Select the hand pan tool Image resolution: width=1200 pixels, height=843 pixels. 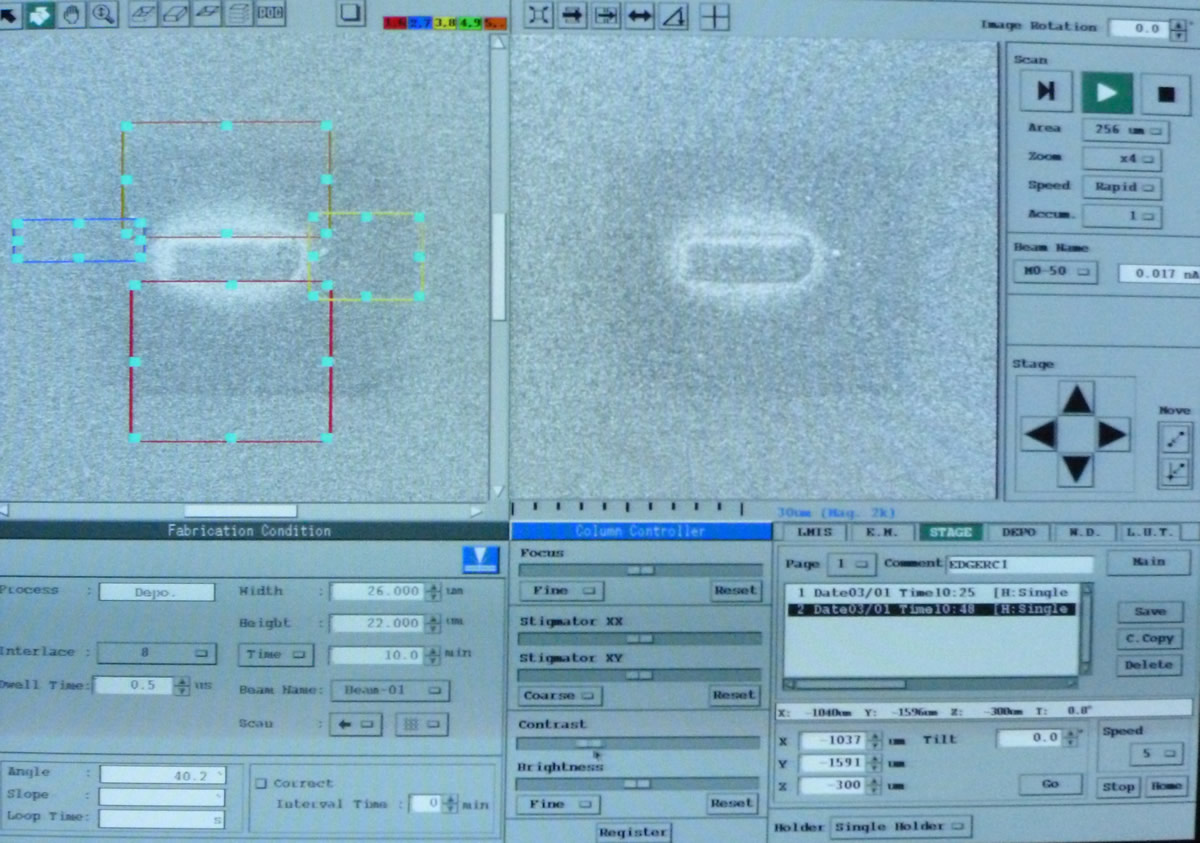point(71,14)
